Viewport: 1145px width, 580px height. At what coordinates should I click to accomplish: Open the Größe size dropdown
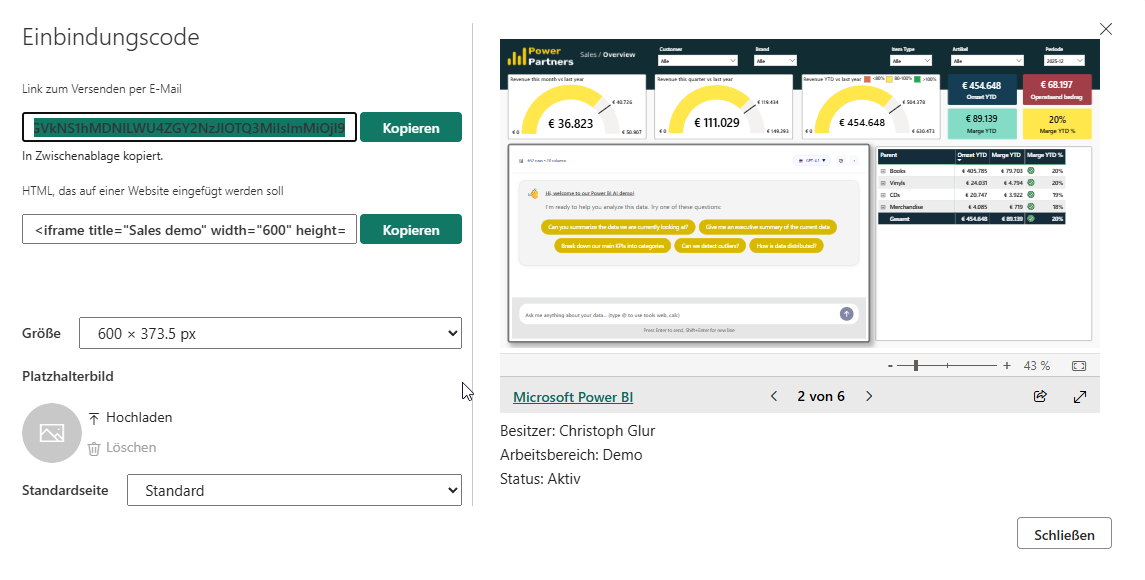tap(270, 333)
